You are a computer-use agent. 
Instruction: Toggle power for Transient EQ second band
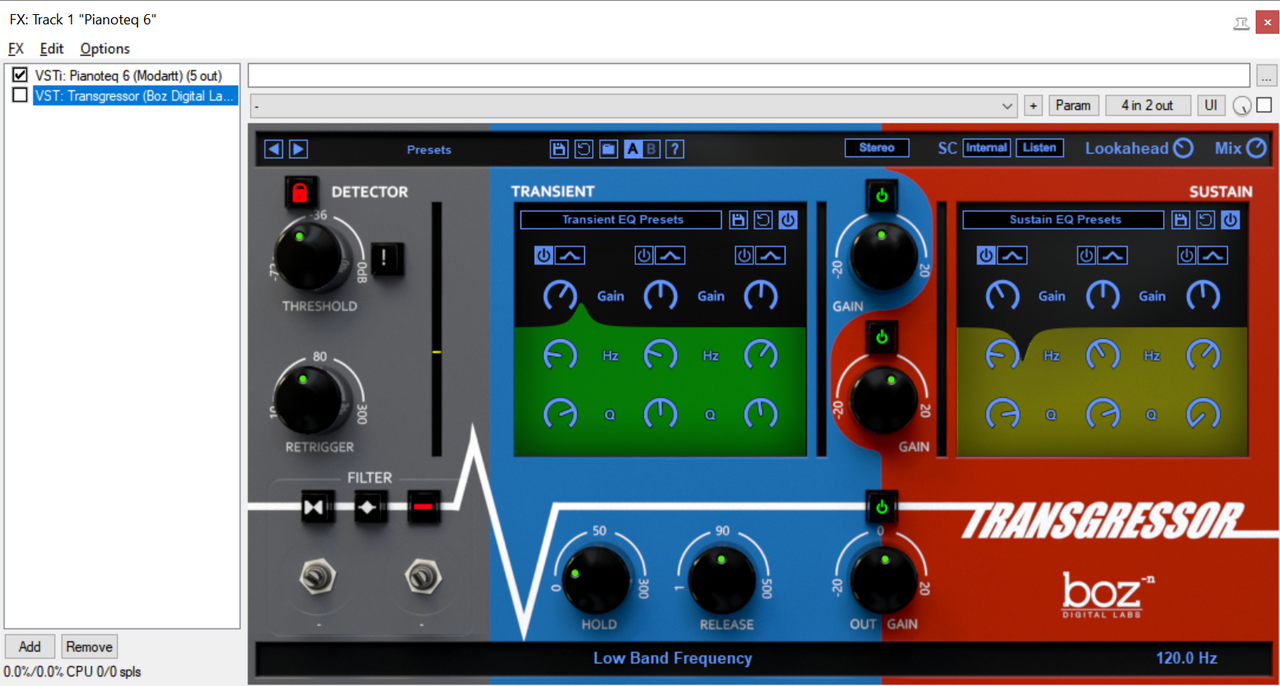pos(644,256)
